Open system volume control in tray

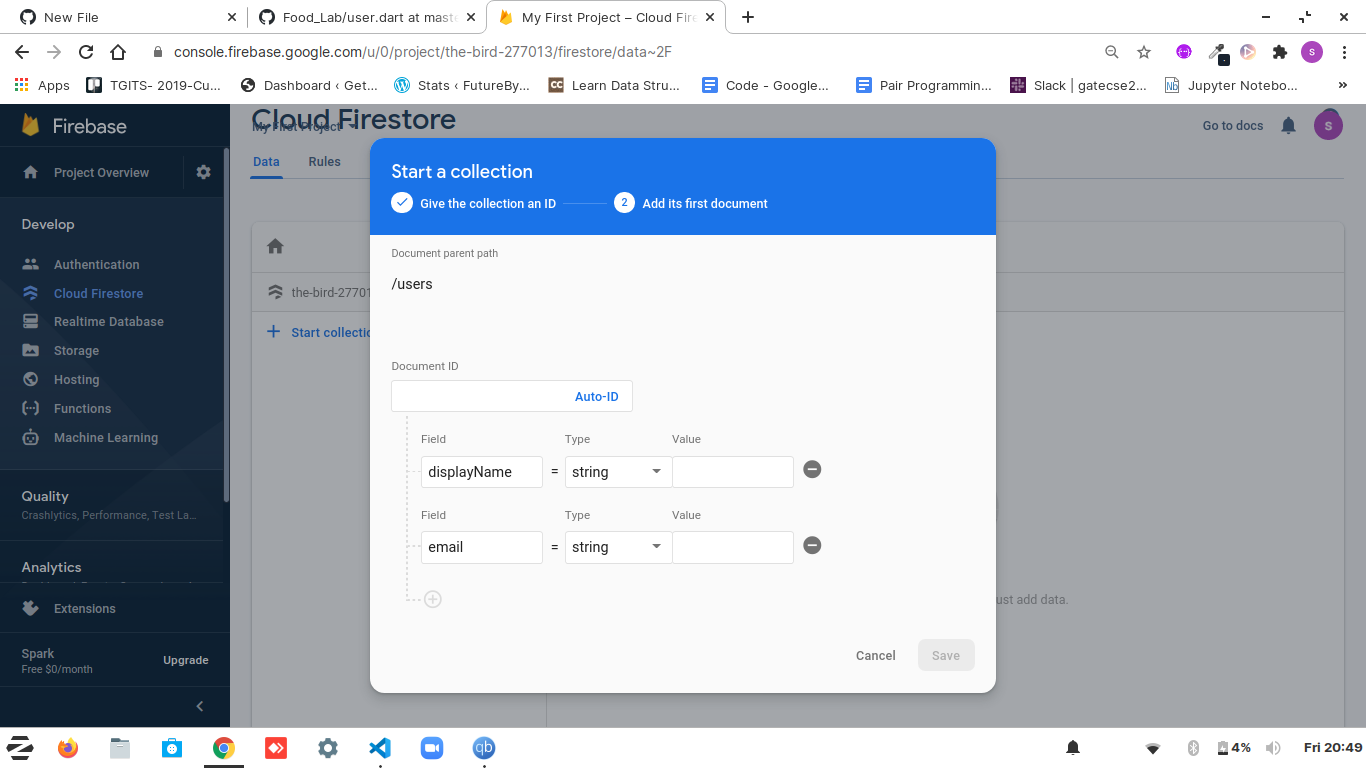[x=1273, y=748]
